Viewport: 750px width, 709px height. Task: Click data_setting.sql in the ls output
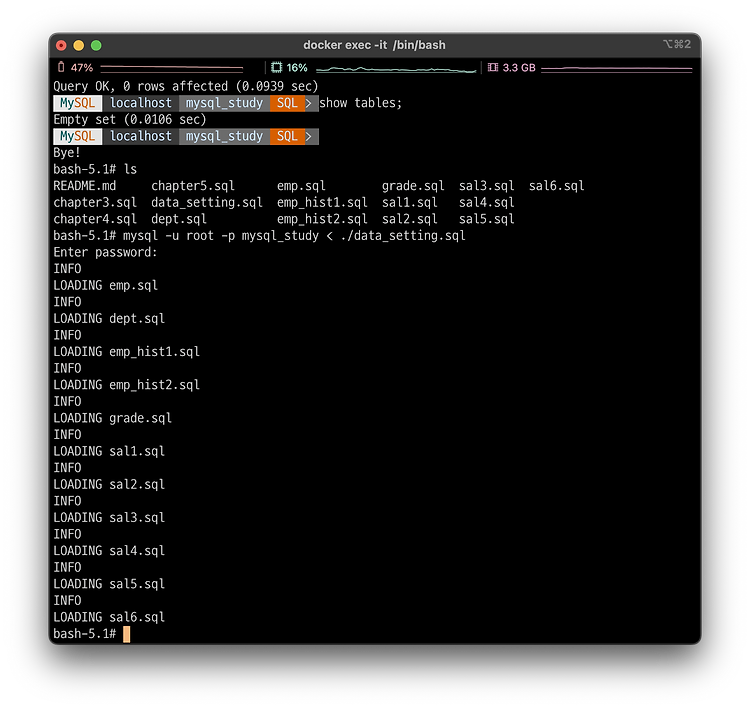[x=207, y=203]
